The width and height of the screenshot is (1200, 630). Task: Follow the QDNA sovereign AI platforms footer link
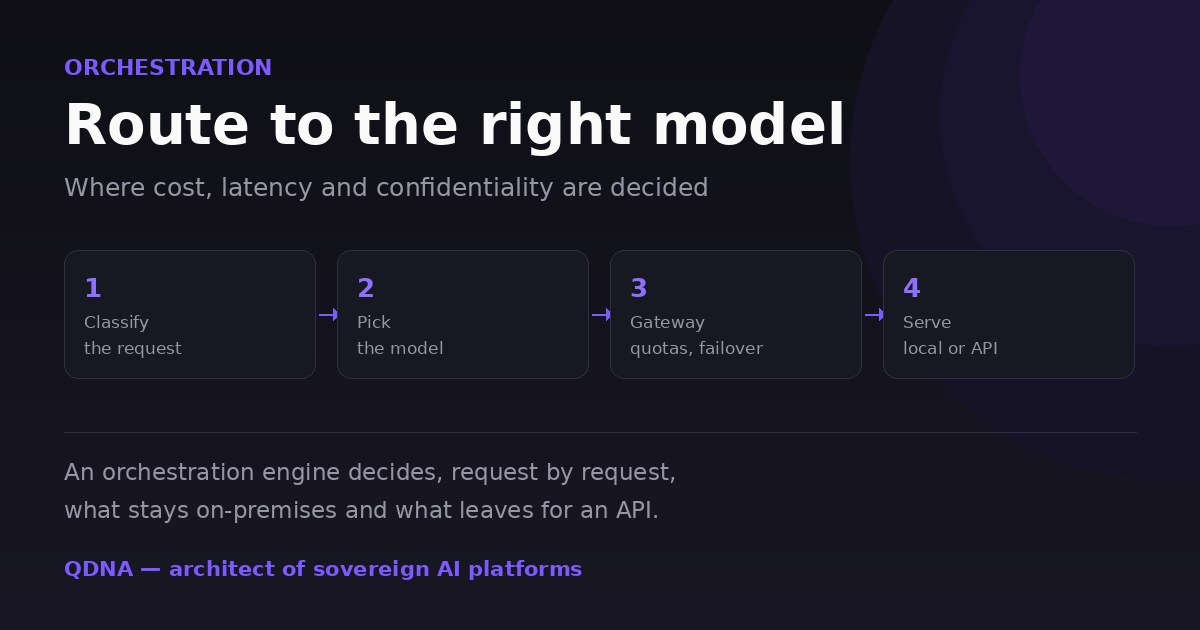pos(323,570)
